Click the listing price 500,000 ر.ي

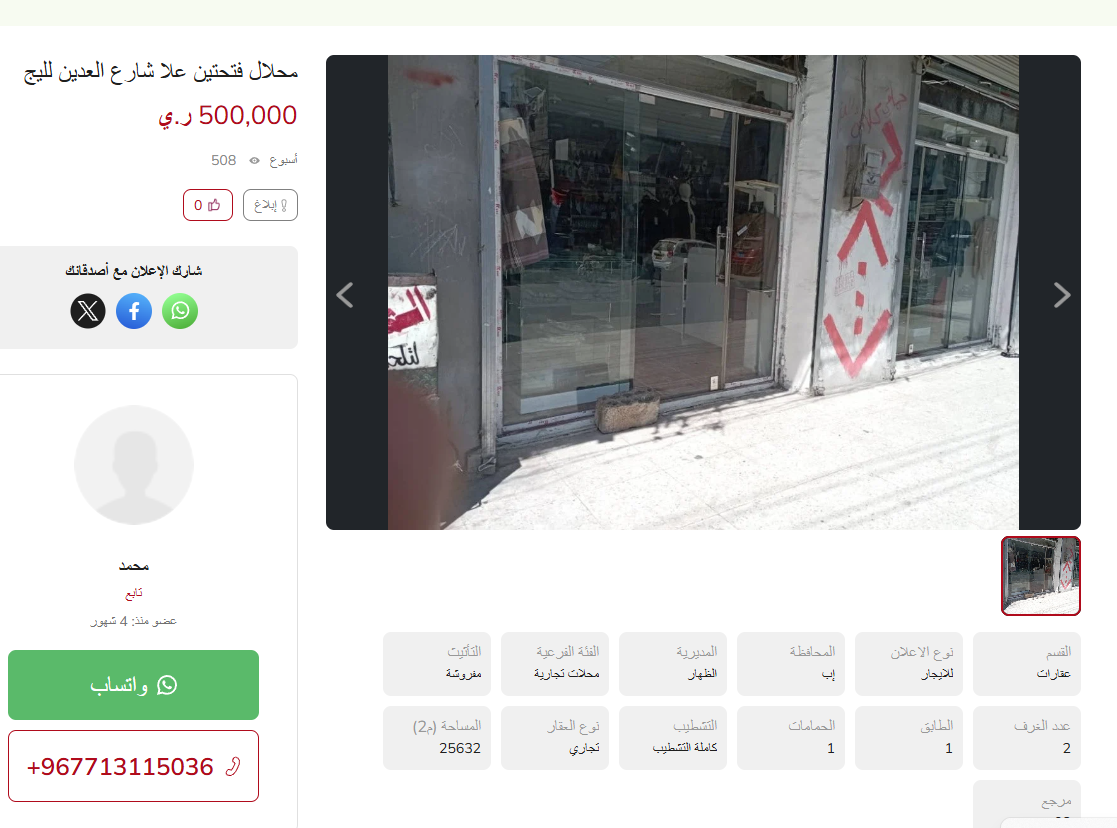click(227, 115)
